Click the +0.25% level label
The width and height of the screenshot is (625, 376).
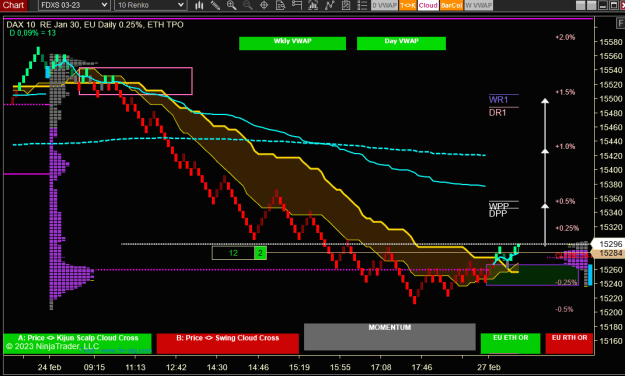click(567, 228)
